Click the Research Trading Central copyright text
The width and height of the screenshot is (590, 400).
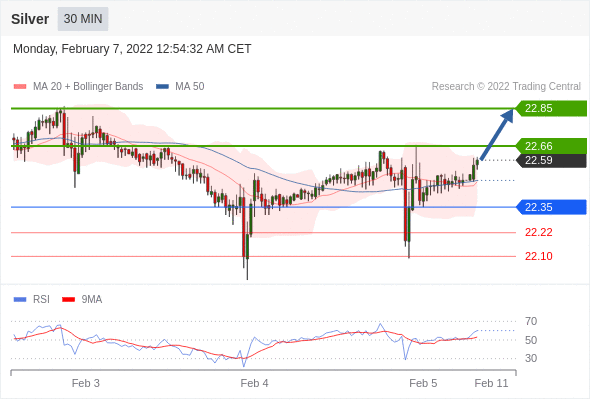[506, 87]
